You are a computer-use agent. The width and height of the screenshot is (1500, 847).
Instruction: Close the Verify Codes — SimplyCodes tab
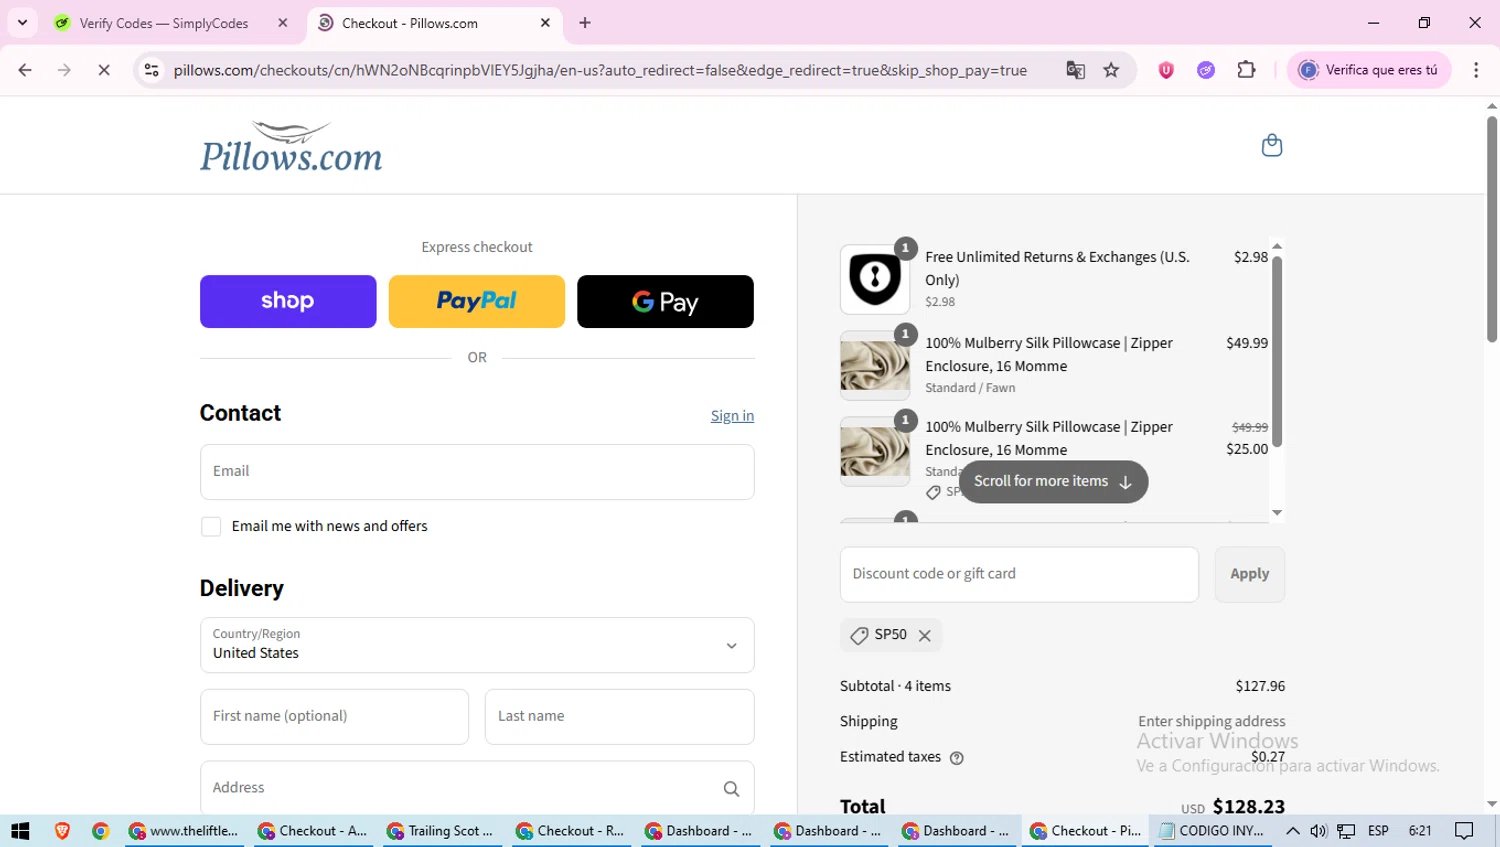pyautogui.click(x=283, y=23)
